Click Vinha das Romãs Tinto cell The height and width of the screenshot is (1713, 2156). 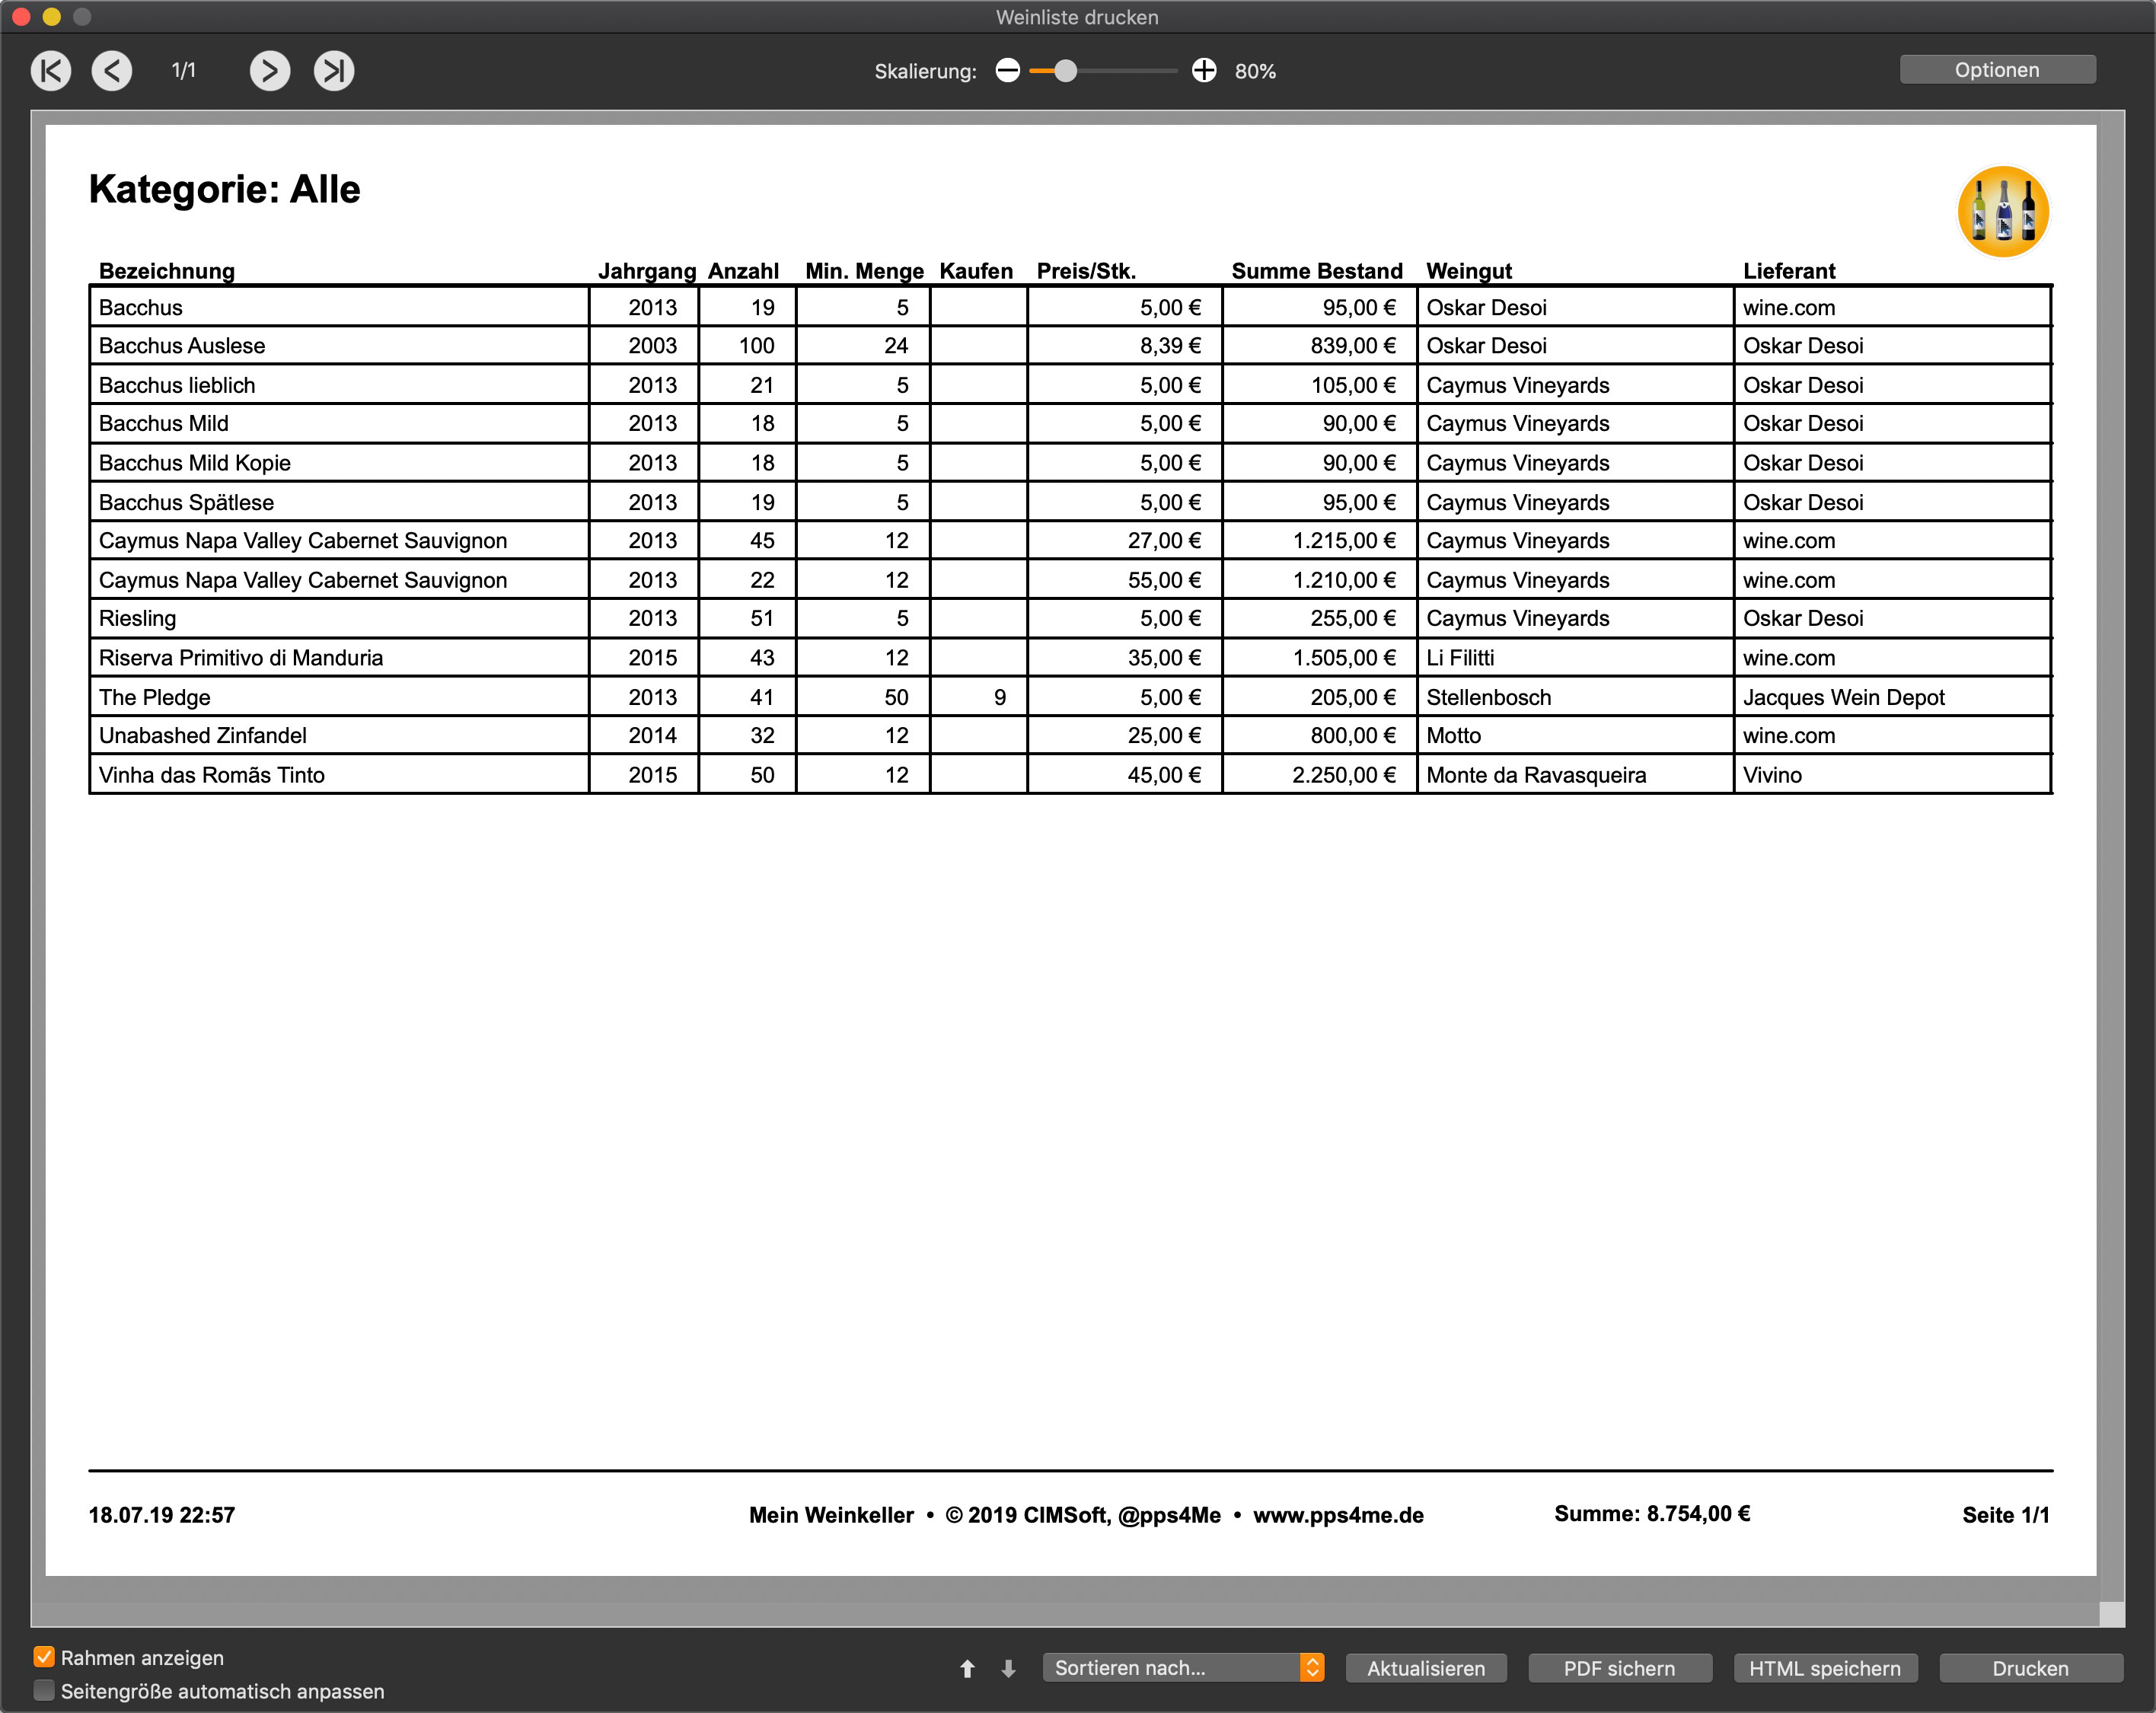click(x=212, y=775)
